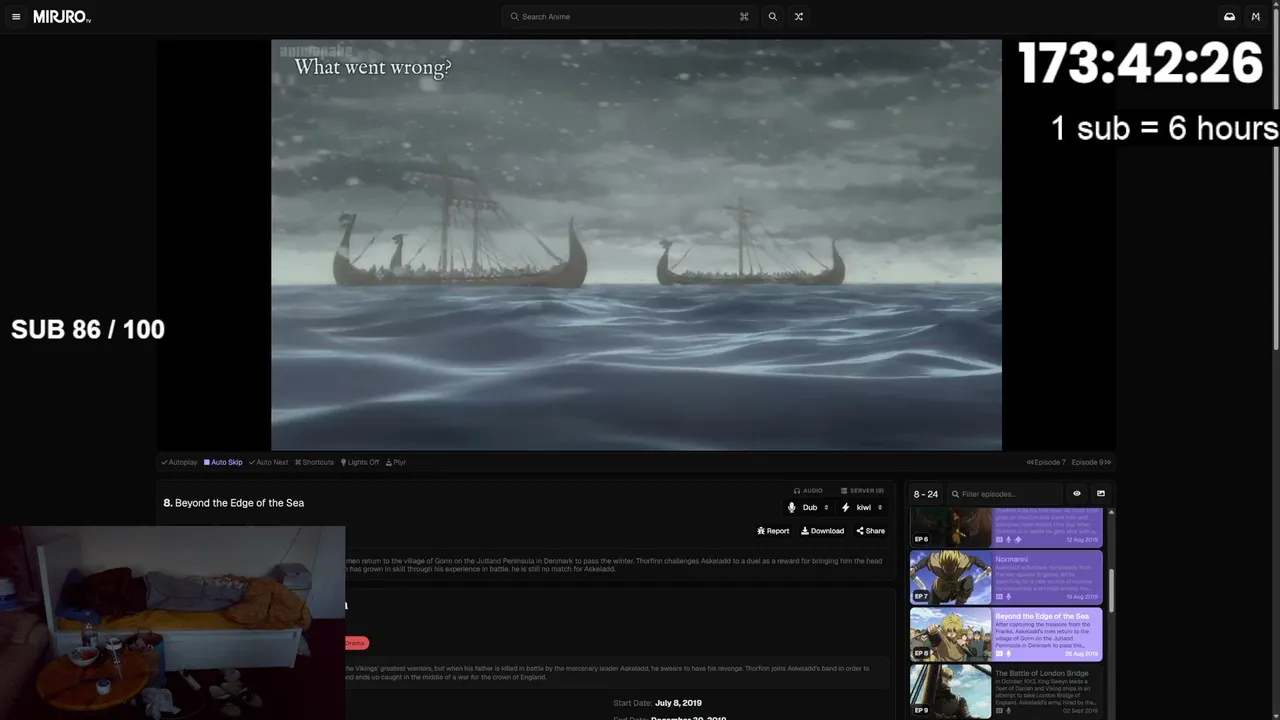
Task: Click the video player to pause
Action: coord(636,245)
